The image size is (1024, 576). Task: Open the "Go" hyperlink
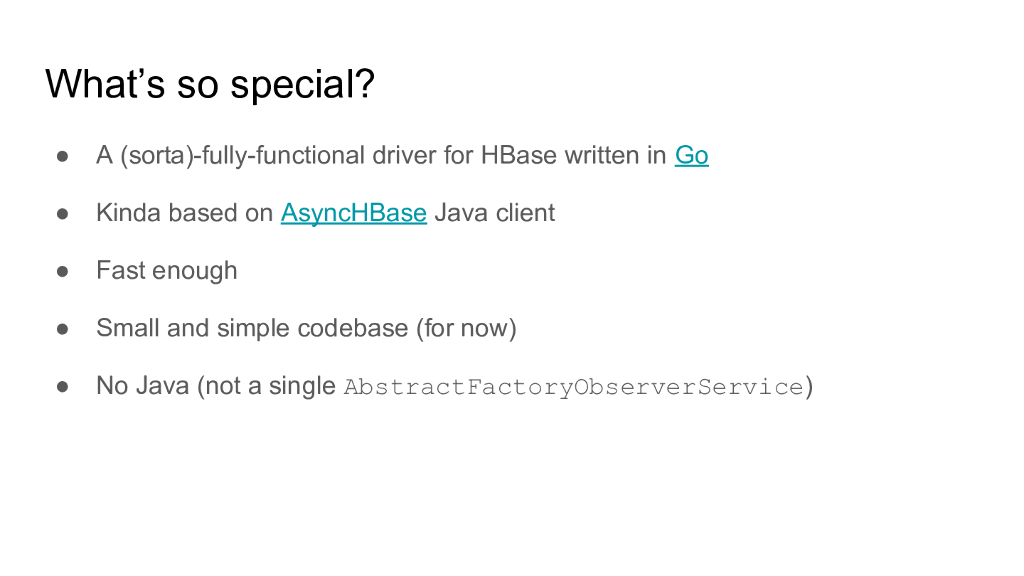pos(692,156)
